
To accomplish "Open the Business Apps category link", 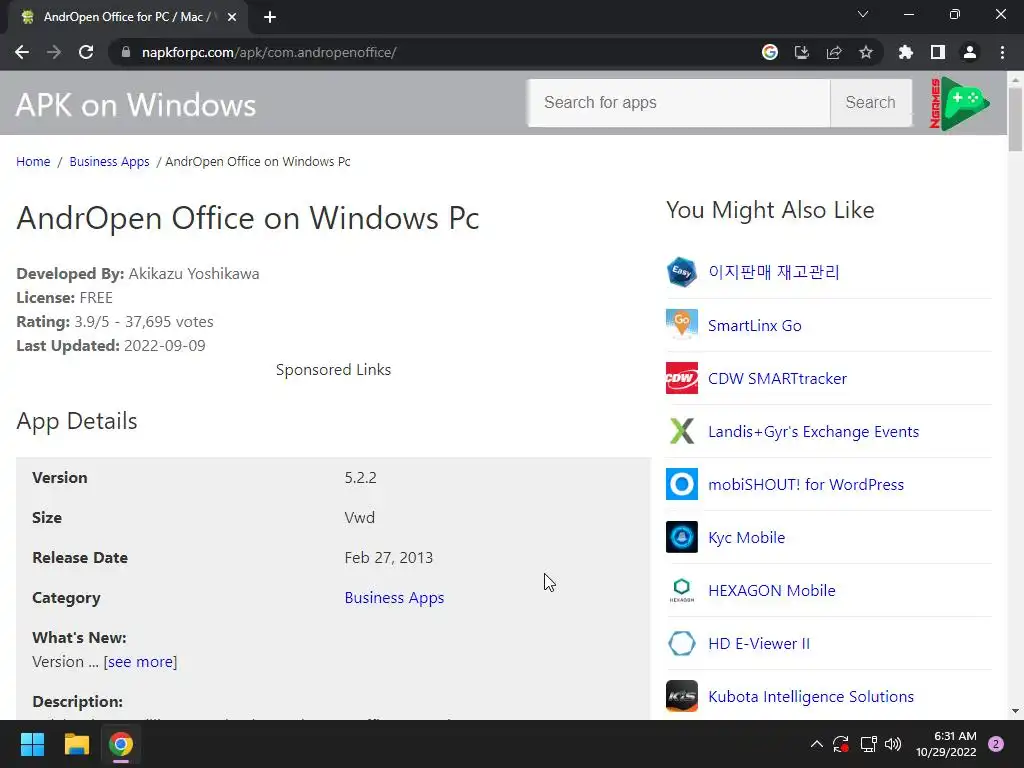I will pyautogui.click(x=394, y=598).
